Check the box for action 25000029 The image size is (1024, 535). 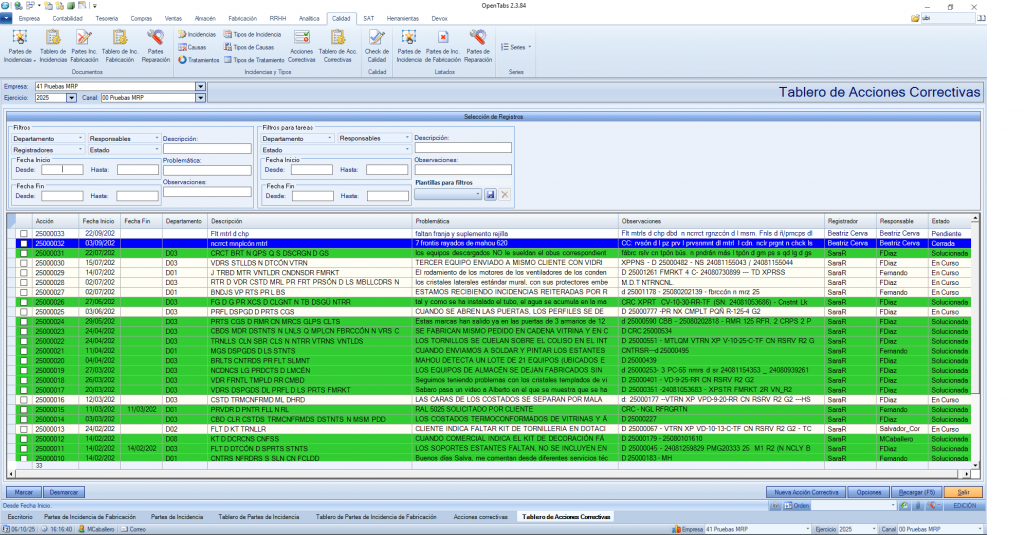tap(23, 272)
